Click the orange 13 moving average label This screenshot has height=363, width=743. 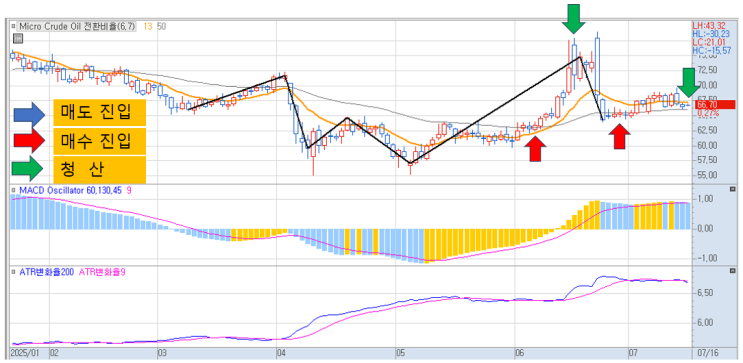point(148,27)
